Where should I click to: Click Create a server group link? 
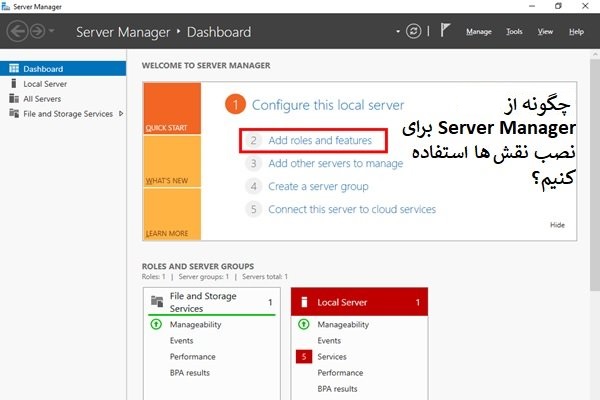point(318,186)
